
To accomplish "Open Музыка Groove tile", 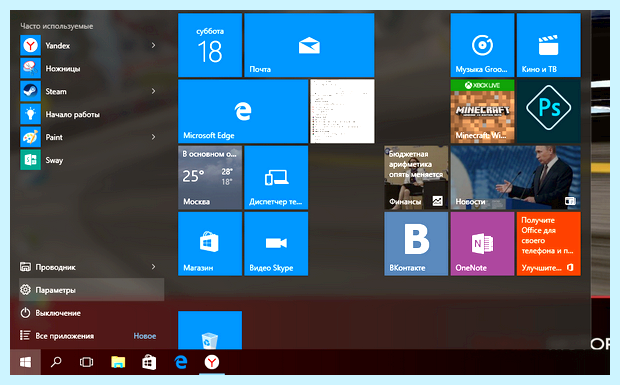I will 482,45.
